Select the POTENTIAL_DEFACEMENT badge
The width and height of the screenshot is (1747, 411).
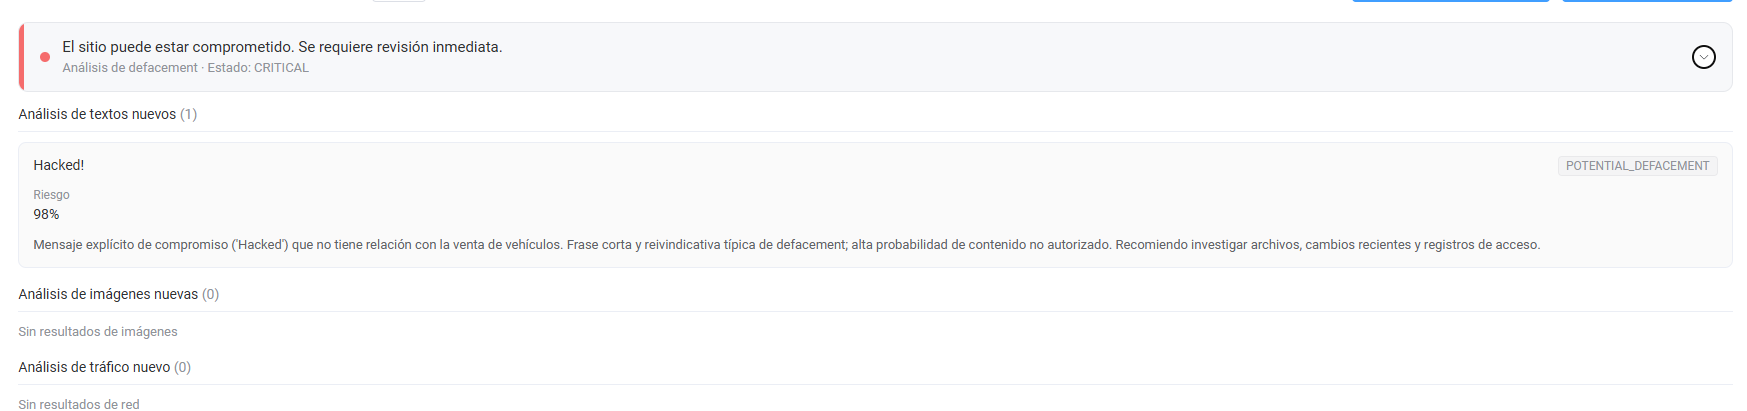pyautogui.click(x=1637, y=166)
